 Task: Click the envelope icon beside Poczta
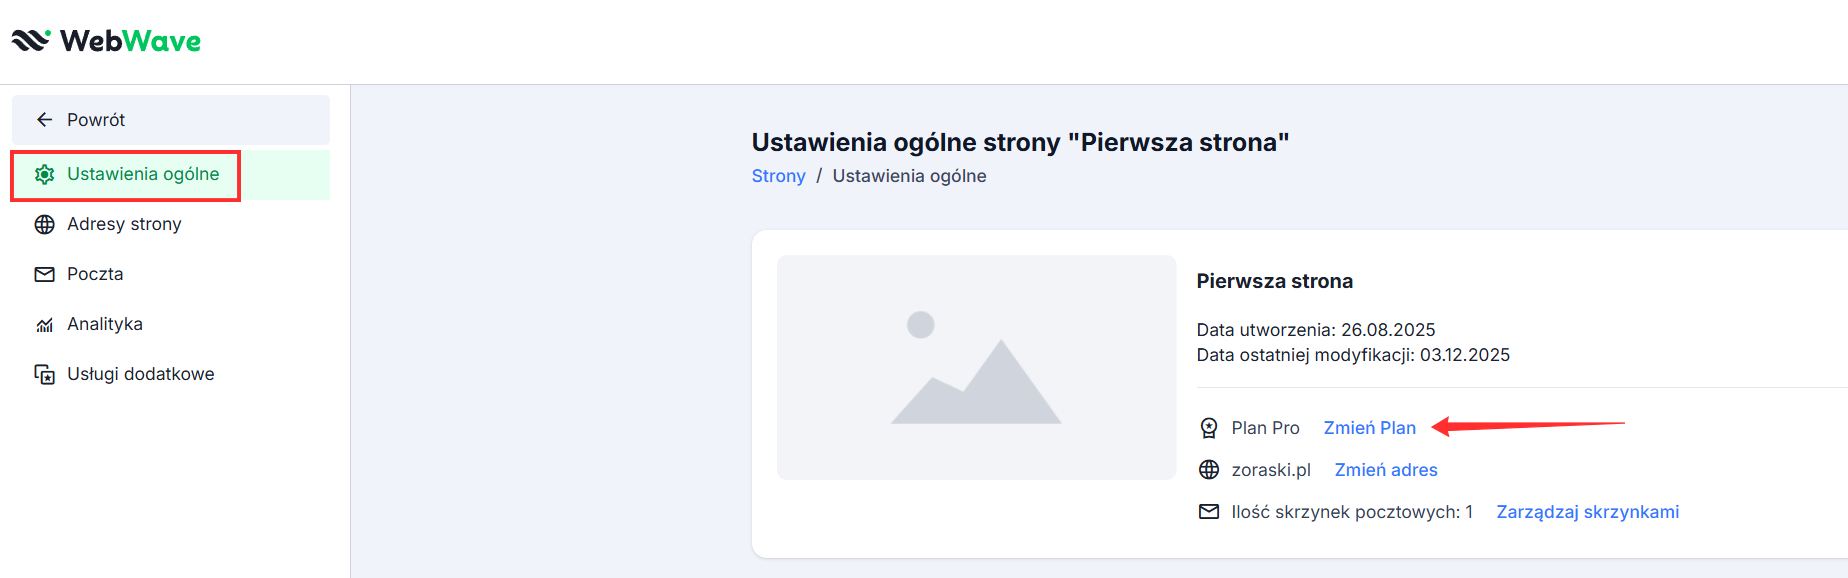45,274
